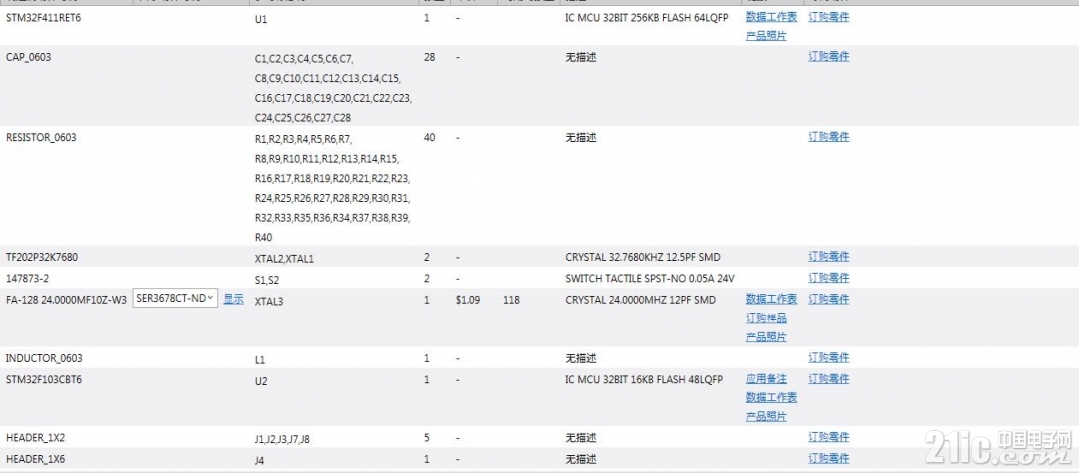Click the L1 designator
This screenshot has width=1079, height=473.
coord(260,360)
